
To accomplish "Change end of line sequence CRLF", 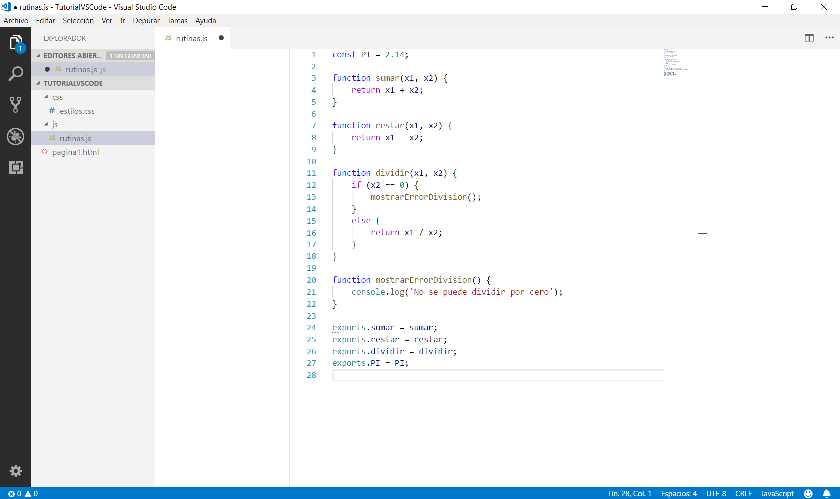I will 744,493.
